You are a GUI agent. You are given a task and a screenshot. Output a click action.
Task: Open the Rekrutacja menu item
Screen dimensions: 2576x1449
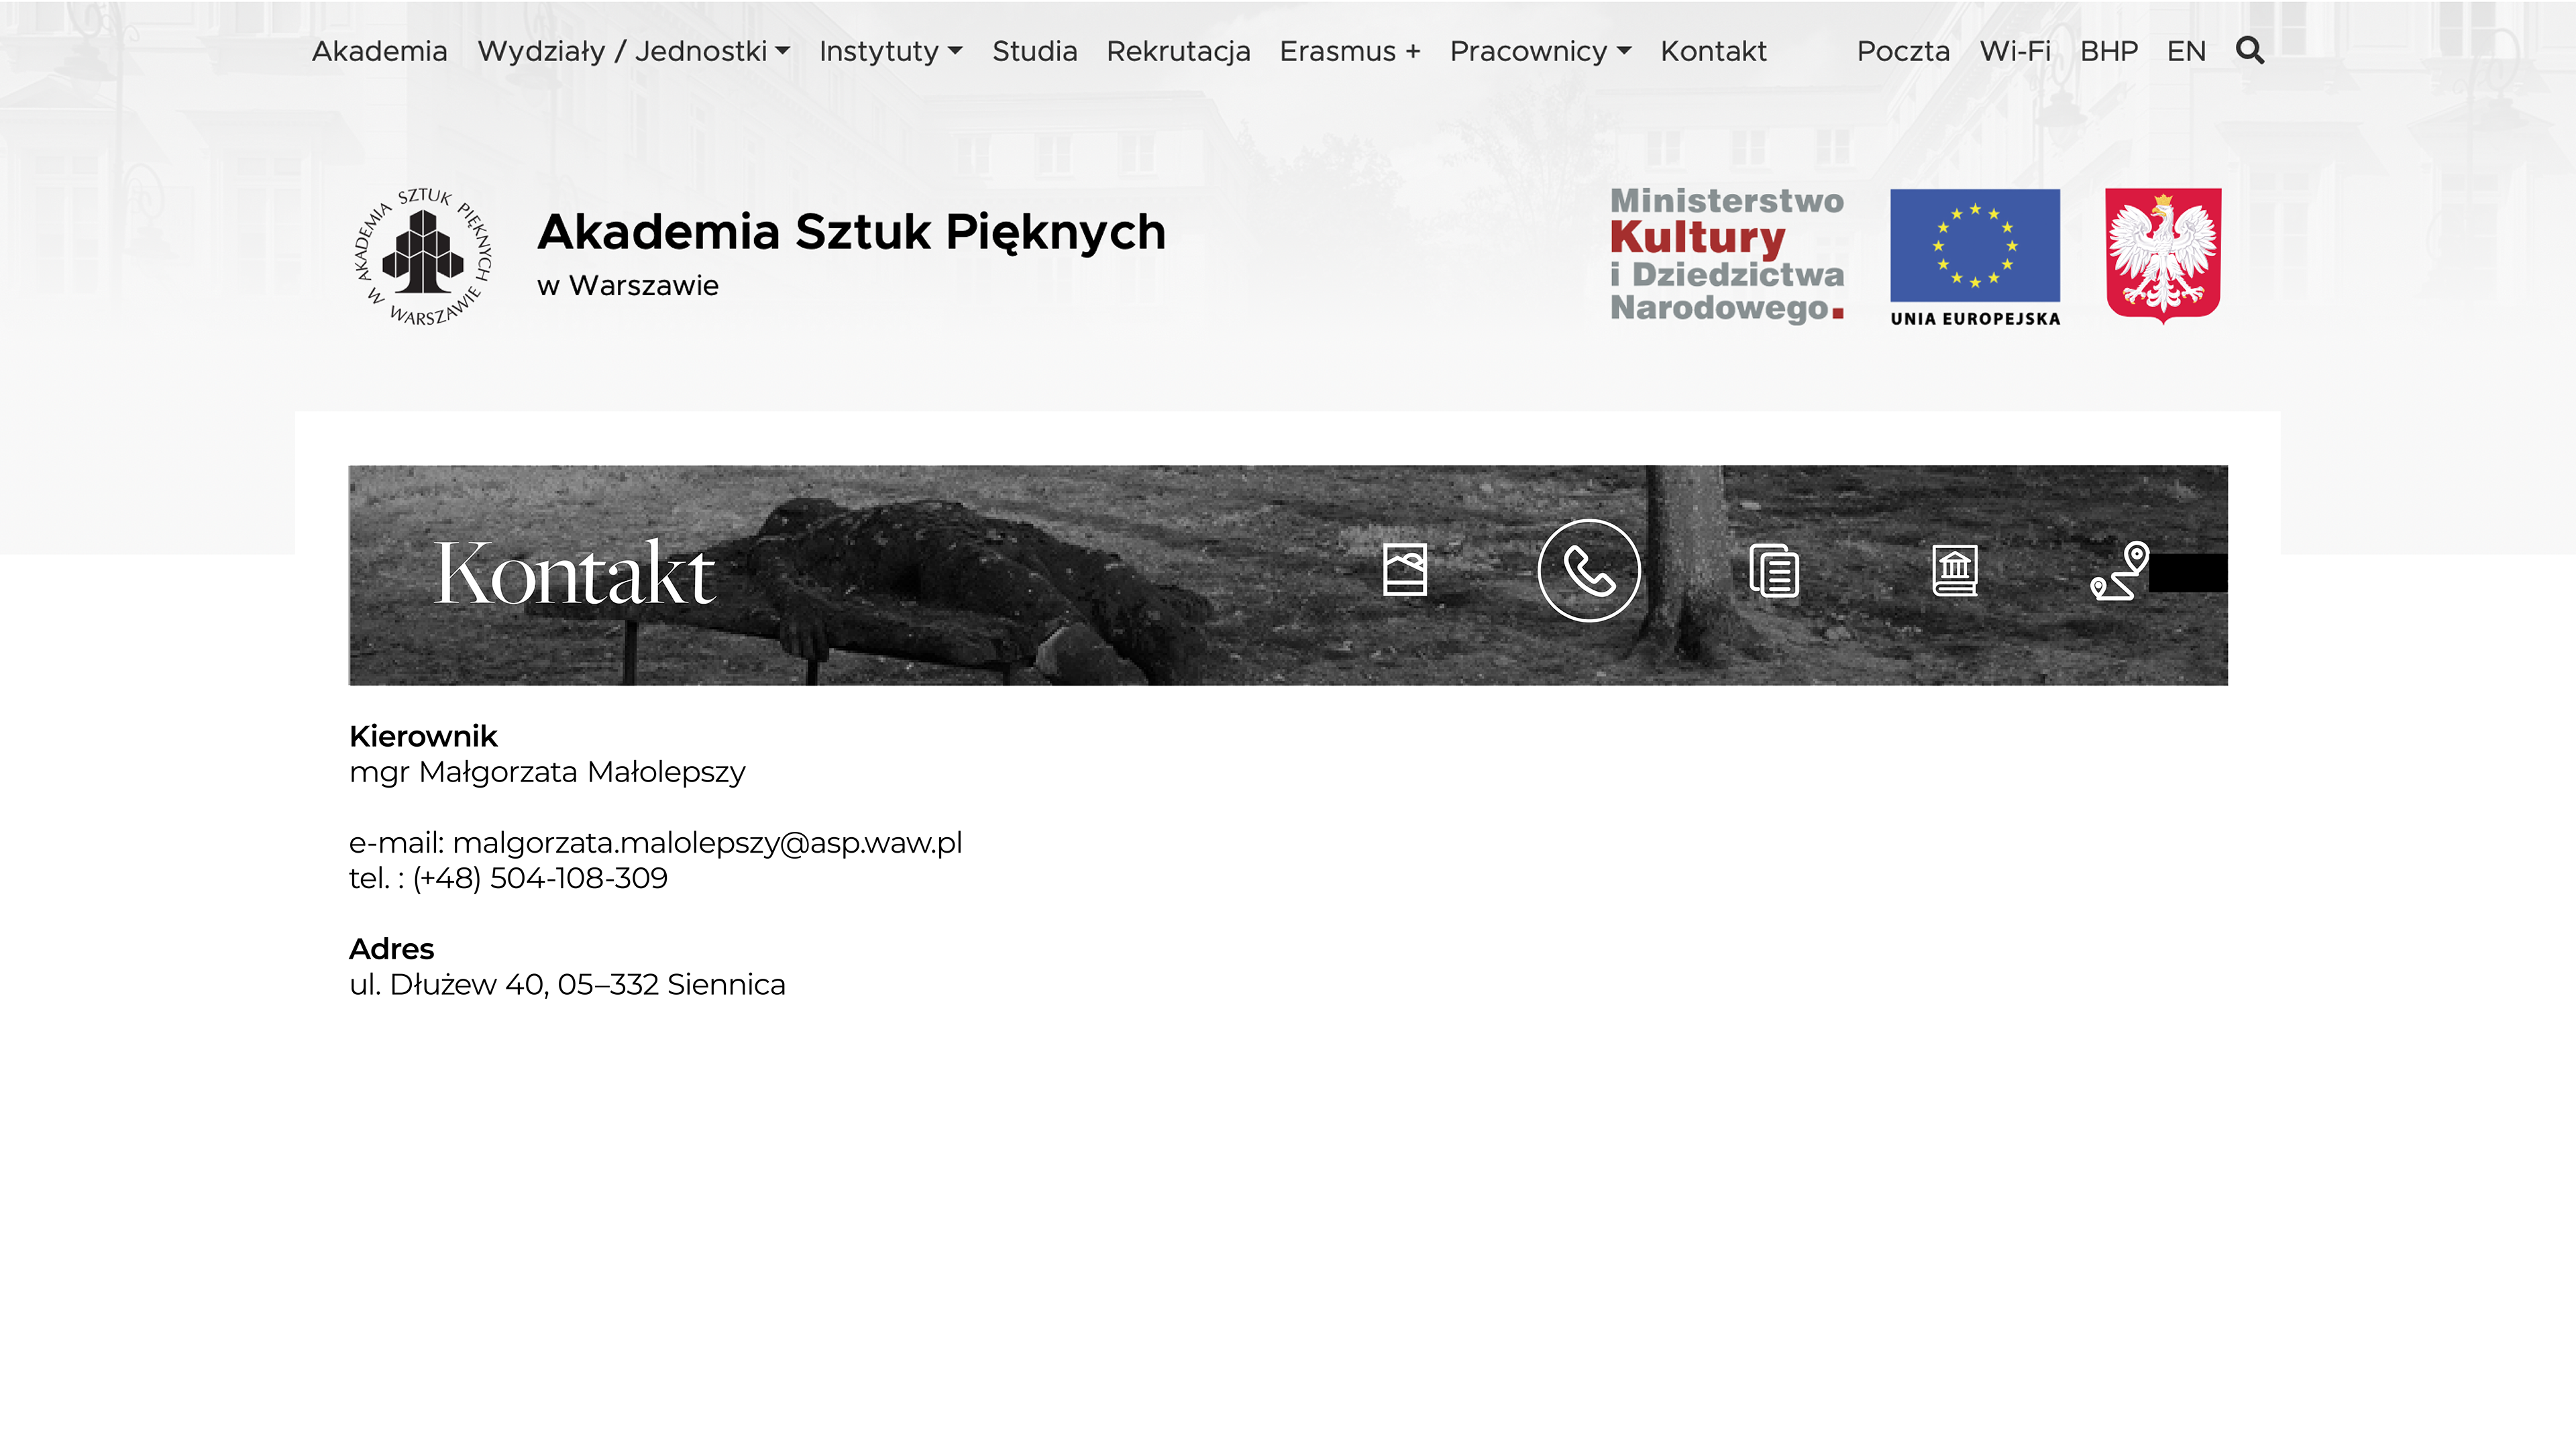point(1177,51)
